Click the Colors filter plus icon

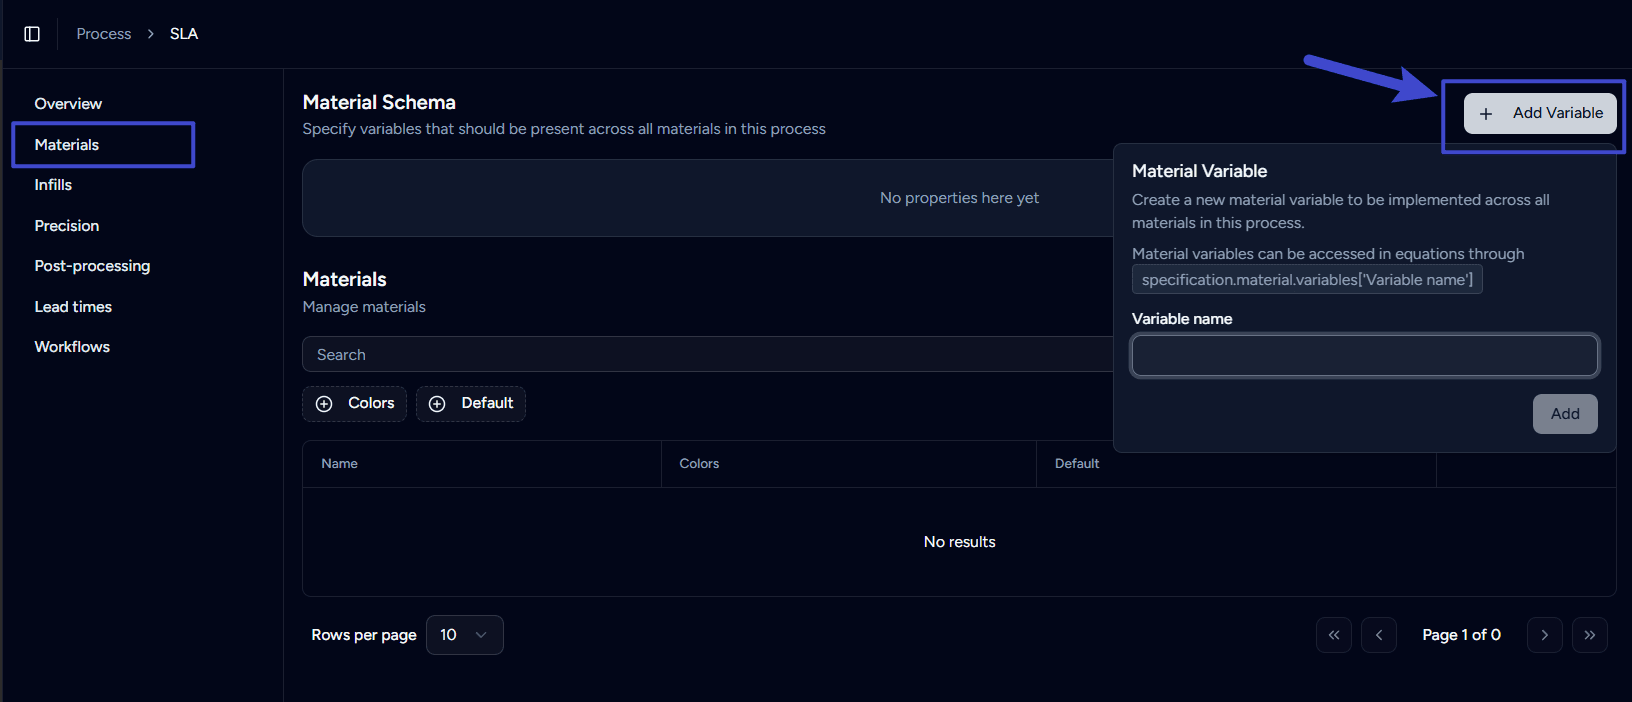click(x=324, y=404)
